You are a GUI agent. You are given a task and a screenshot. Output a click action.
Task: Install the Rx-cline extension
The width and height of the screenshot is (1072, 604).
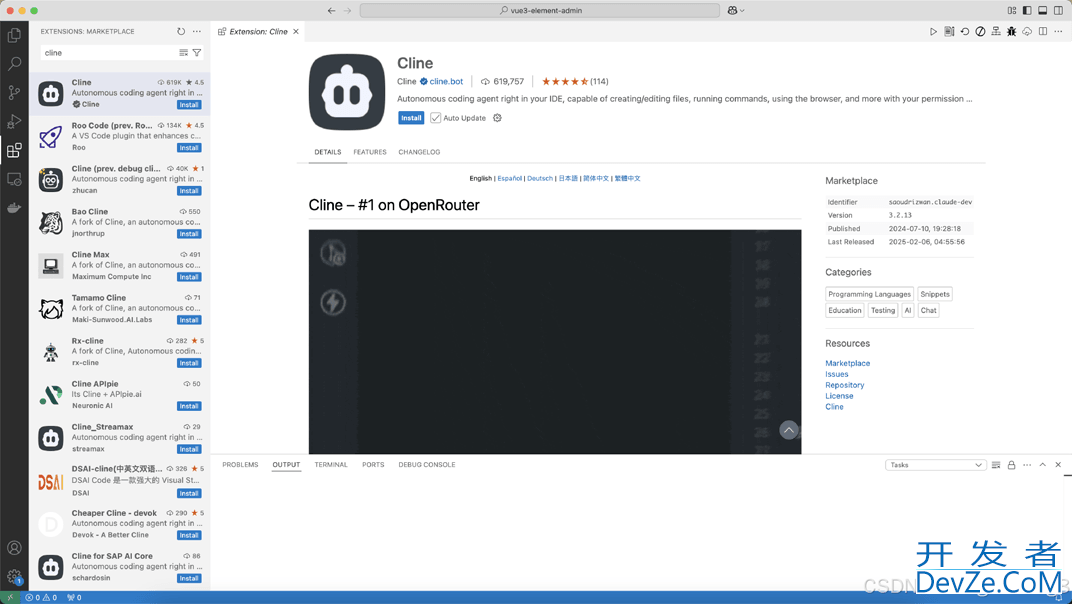[189, 363]
